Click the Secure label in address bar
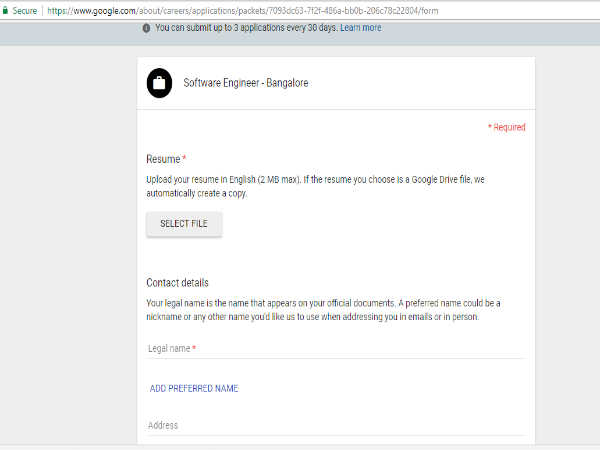 [x=24, y=11]
